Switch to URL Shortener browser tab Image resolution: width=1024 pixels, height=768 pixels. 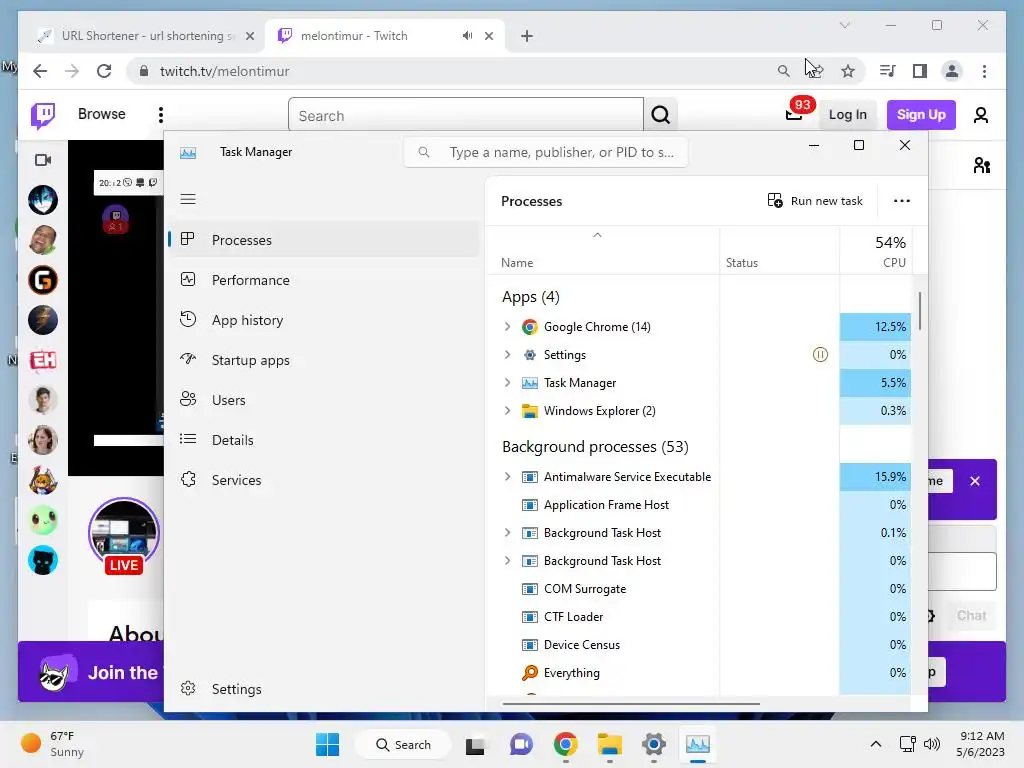[145, 36]
